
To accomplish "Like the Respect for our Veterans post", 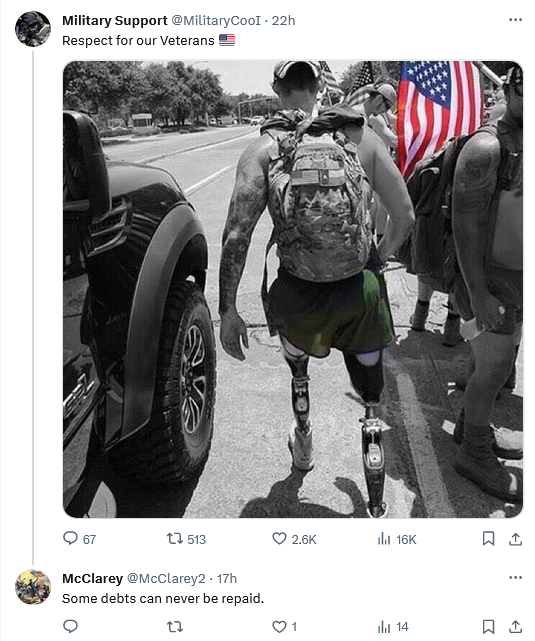I will [x=294, y=539].
